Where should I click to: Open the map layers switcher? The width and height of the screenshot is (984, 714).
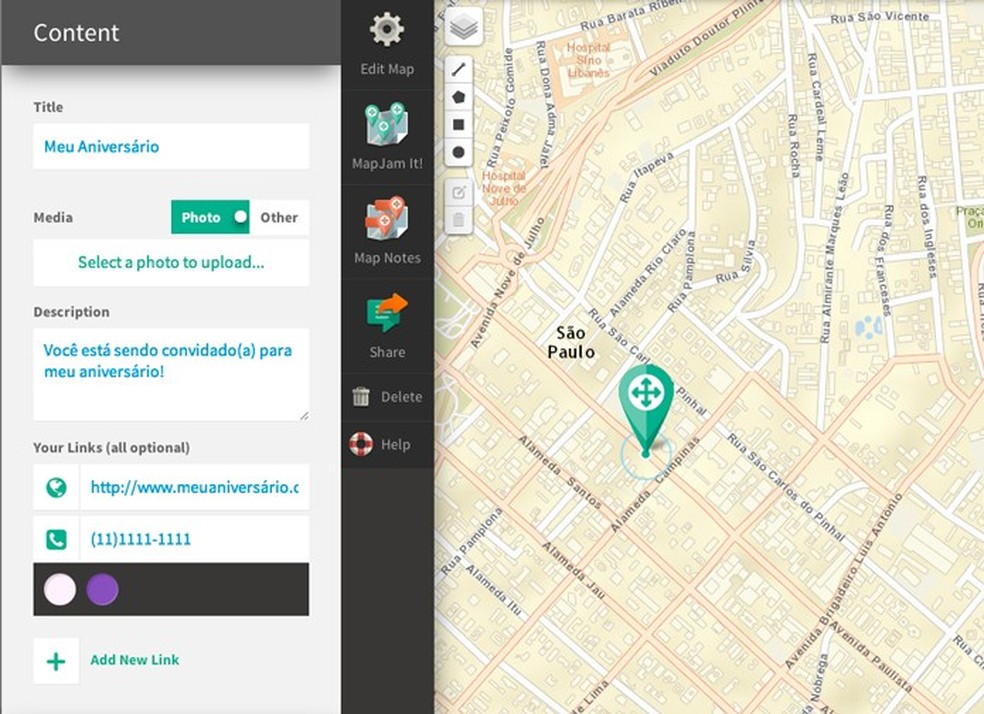tap(464, 27)
